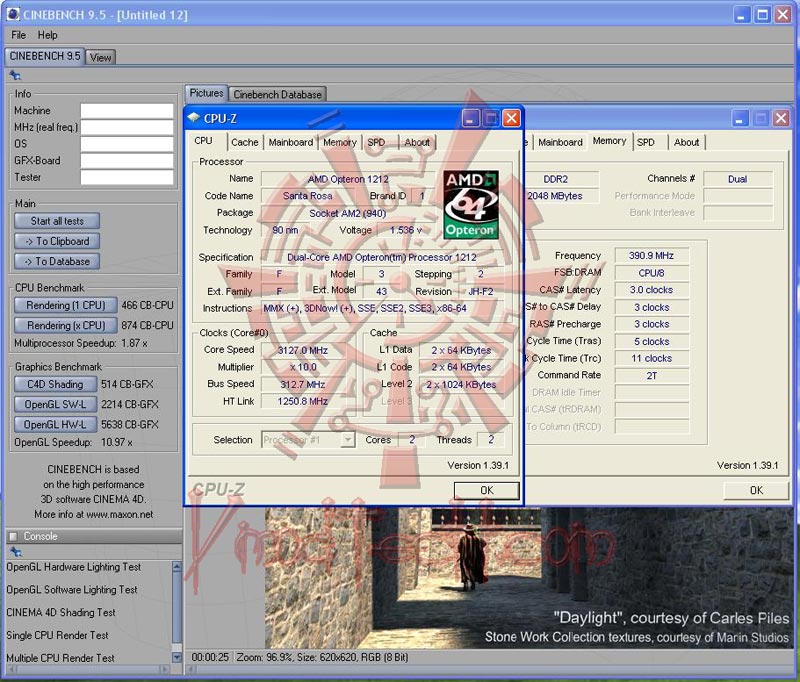Click 'OpenGL Hardware Lighting Test' console line

point(73,567)
